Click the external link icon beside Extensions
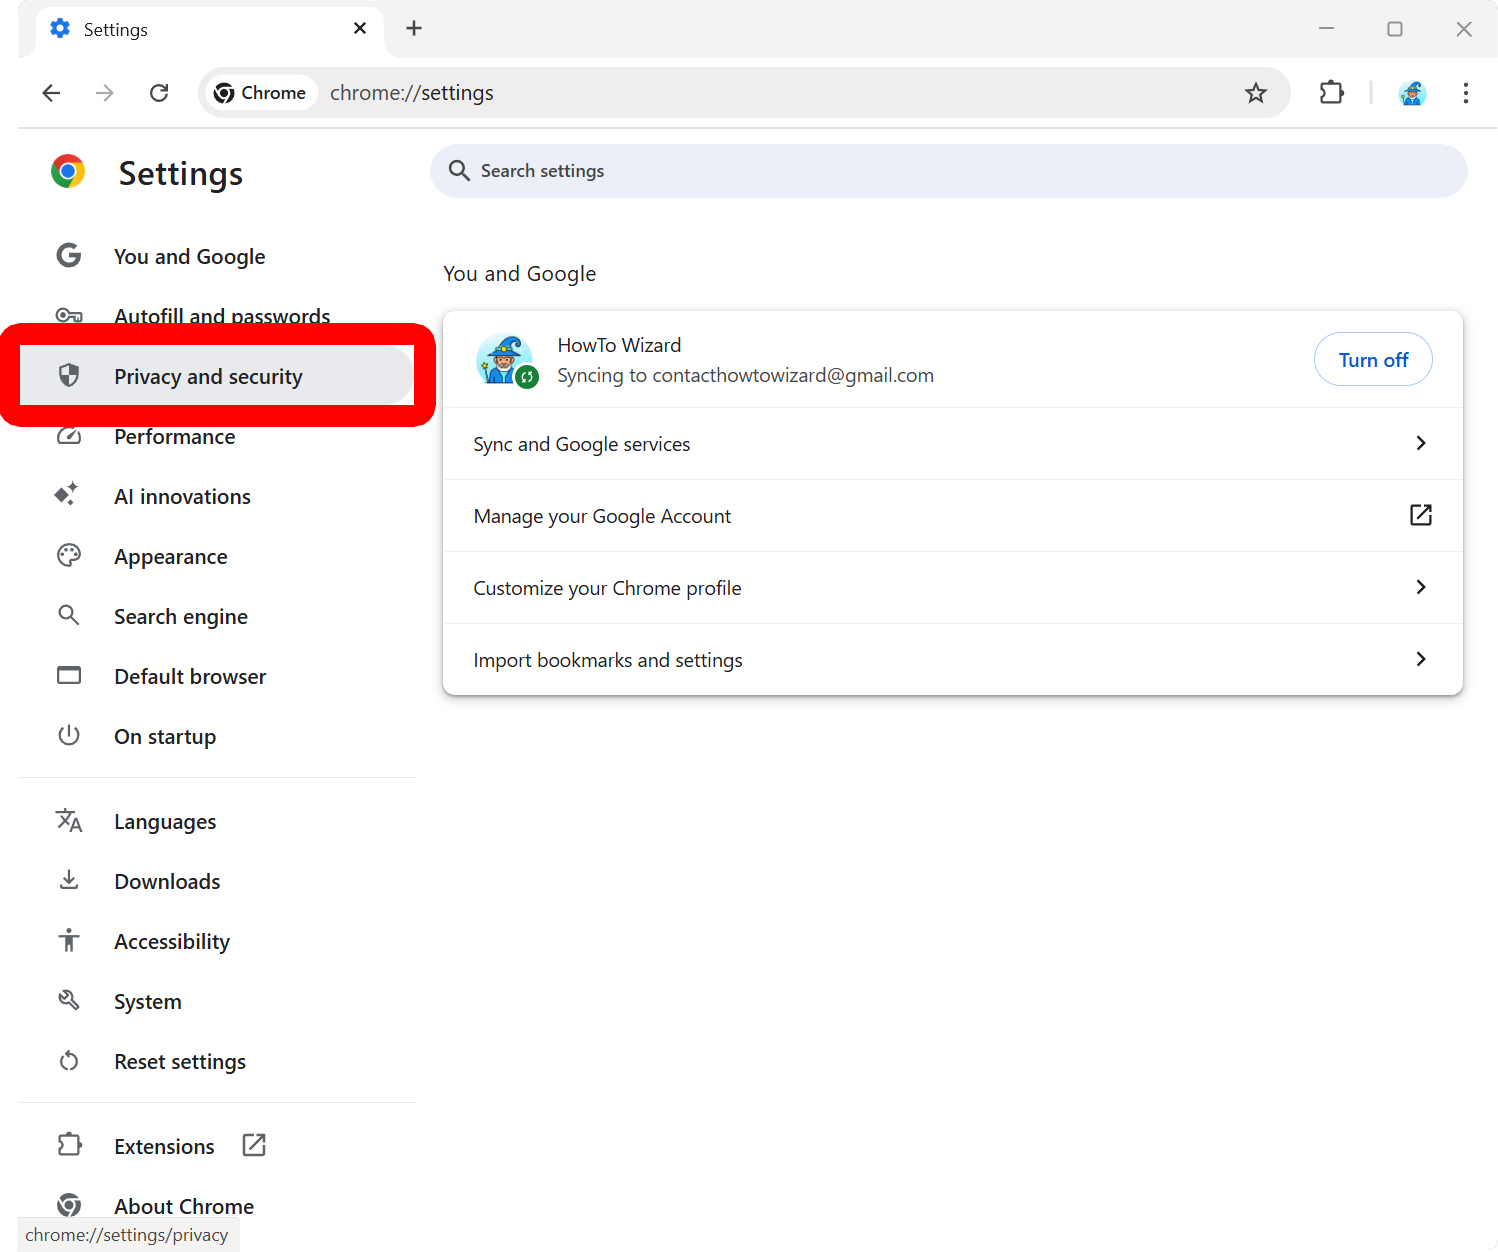 coord(254,1145)
